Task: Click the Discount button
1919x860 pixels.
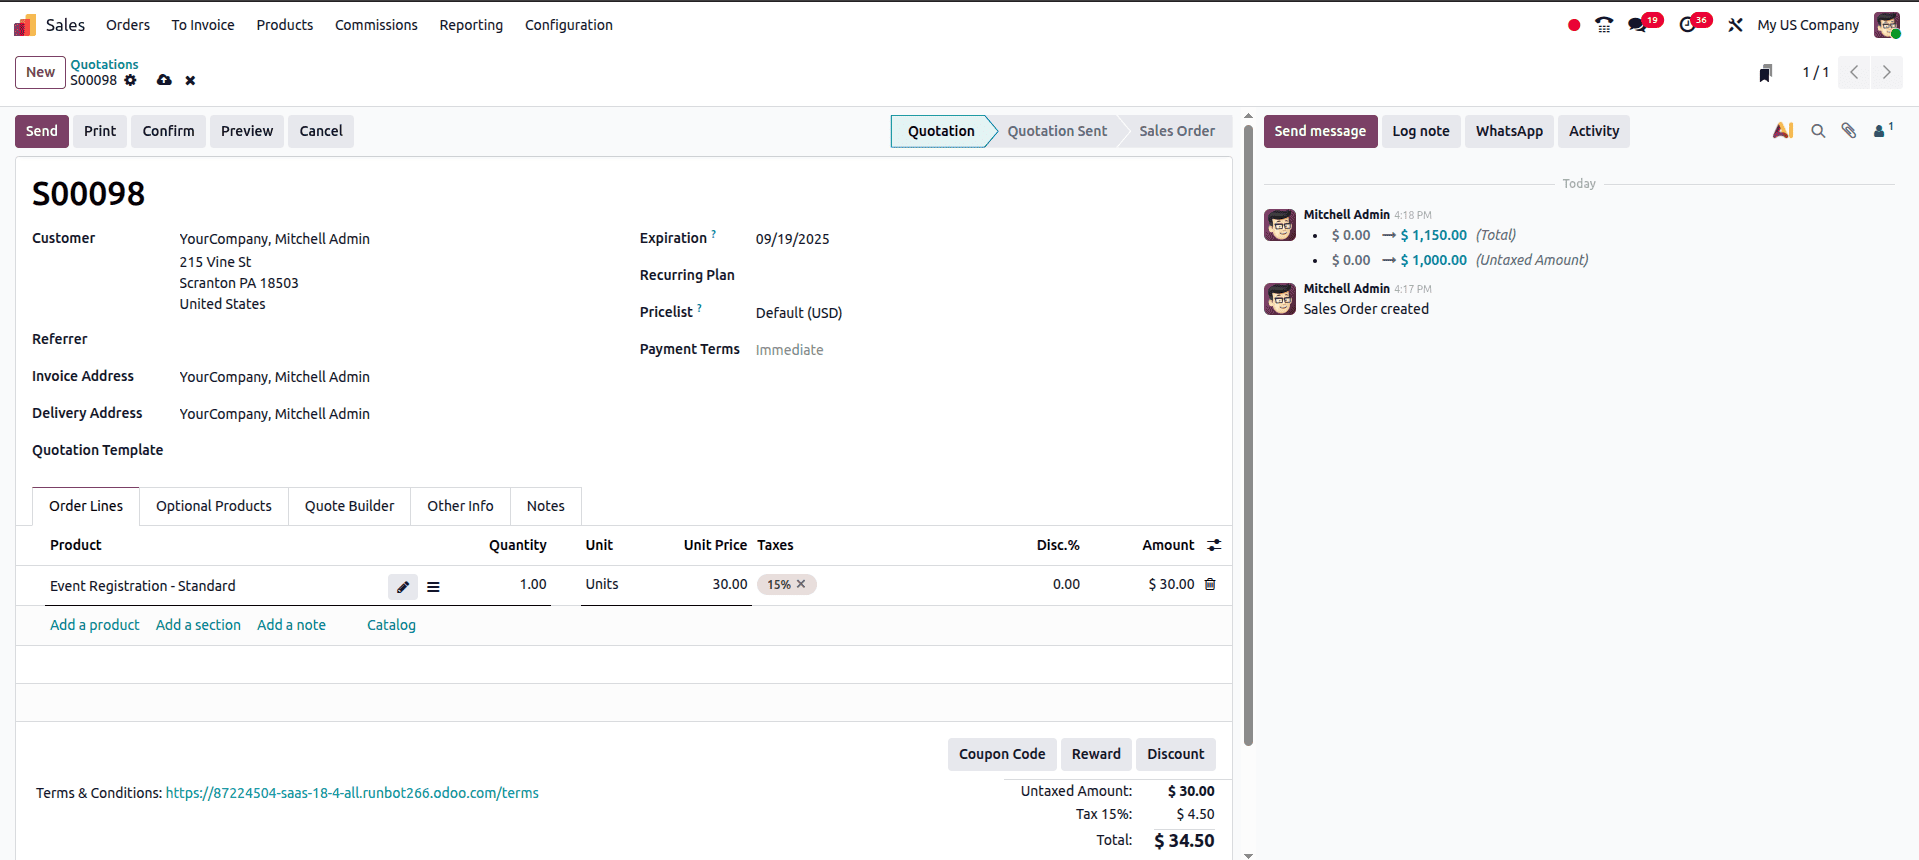Action: tap(1176, 754)
